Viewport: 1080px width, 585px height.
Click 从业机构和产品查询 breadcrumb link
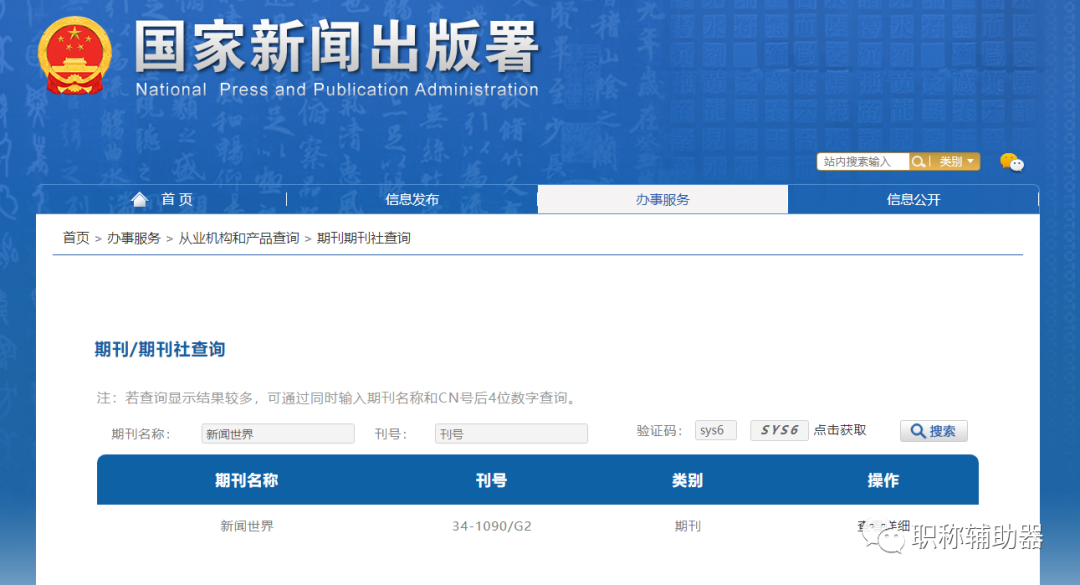(x=240, y=237)
